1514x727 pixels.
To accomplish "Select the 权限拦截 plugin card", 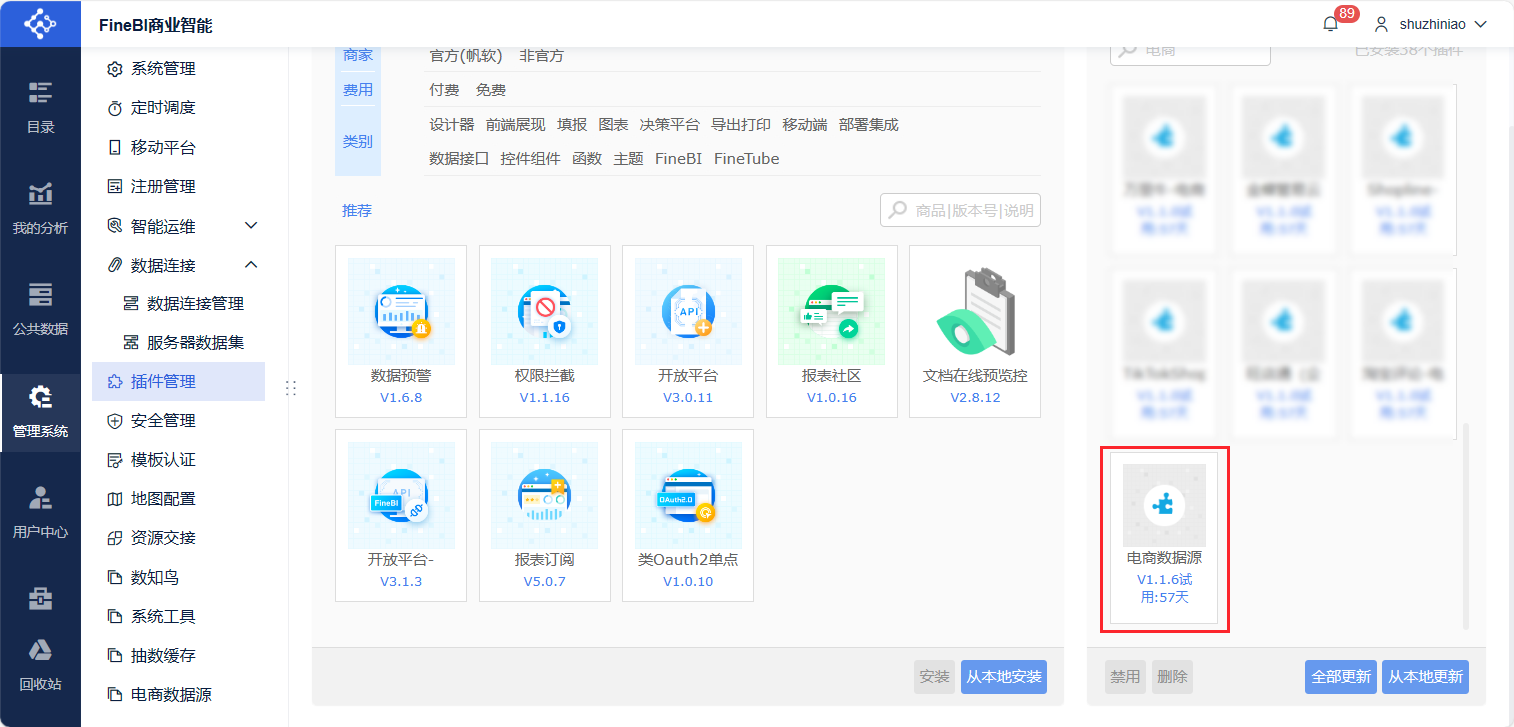I will tap(544, 331).
